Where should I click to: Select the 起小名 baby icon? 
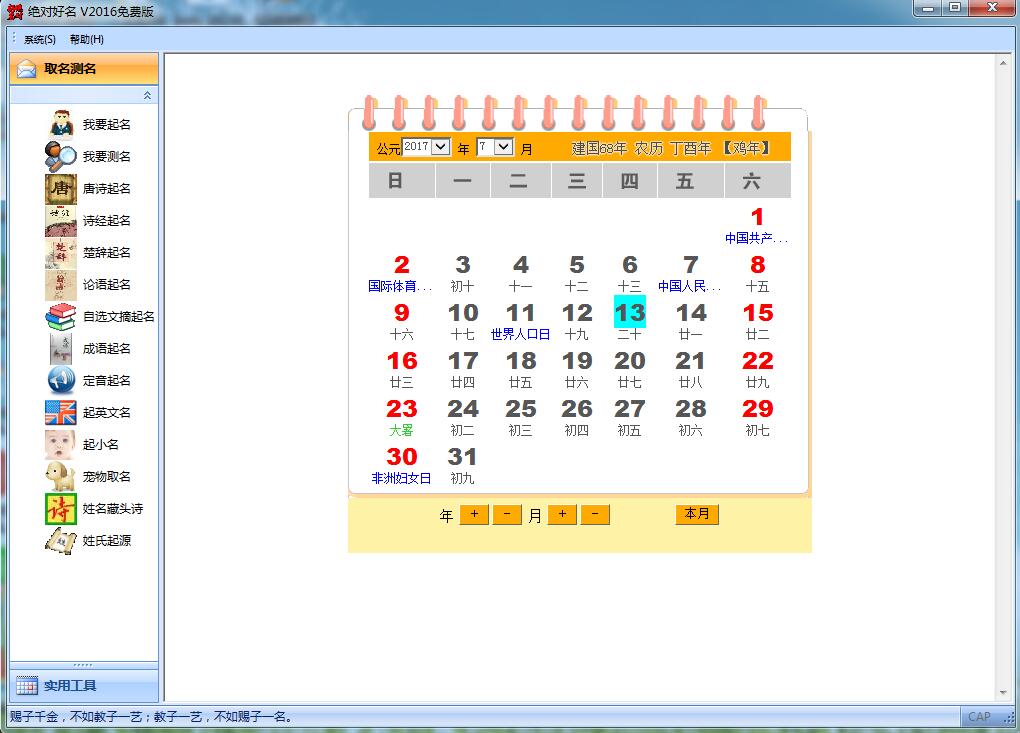tap(61, 444)
